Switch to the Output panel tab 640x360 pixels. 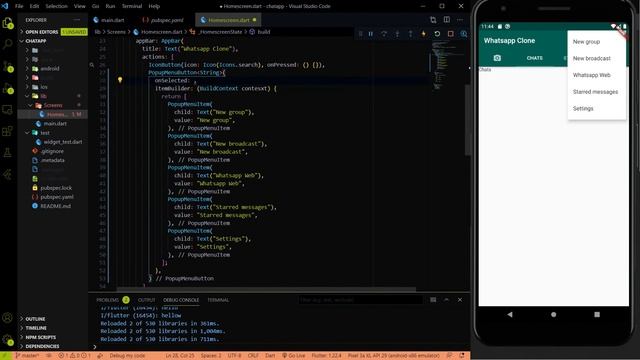pos(147,300)
